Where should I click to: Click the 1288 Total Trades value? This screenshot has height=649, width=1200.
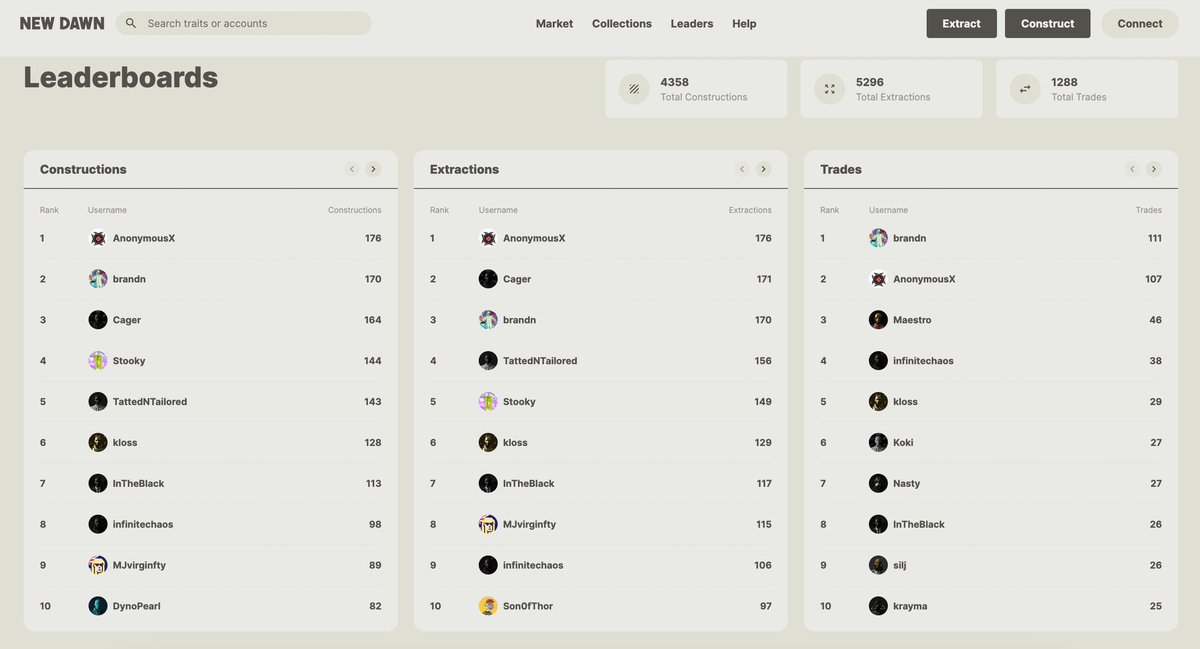pyautogui.click(x=1065, y=82)
